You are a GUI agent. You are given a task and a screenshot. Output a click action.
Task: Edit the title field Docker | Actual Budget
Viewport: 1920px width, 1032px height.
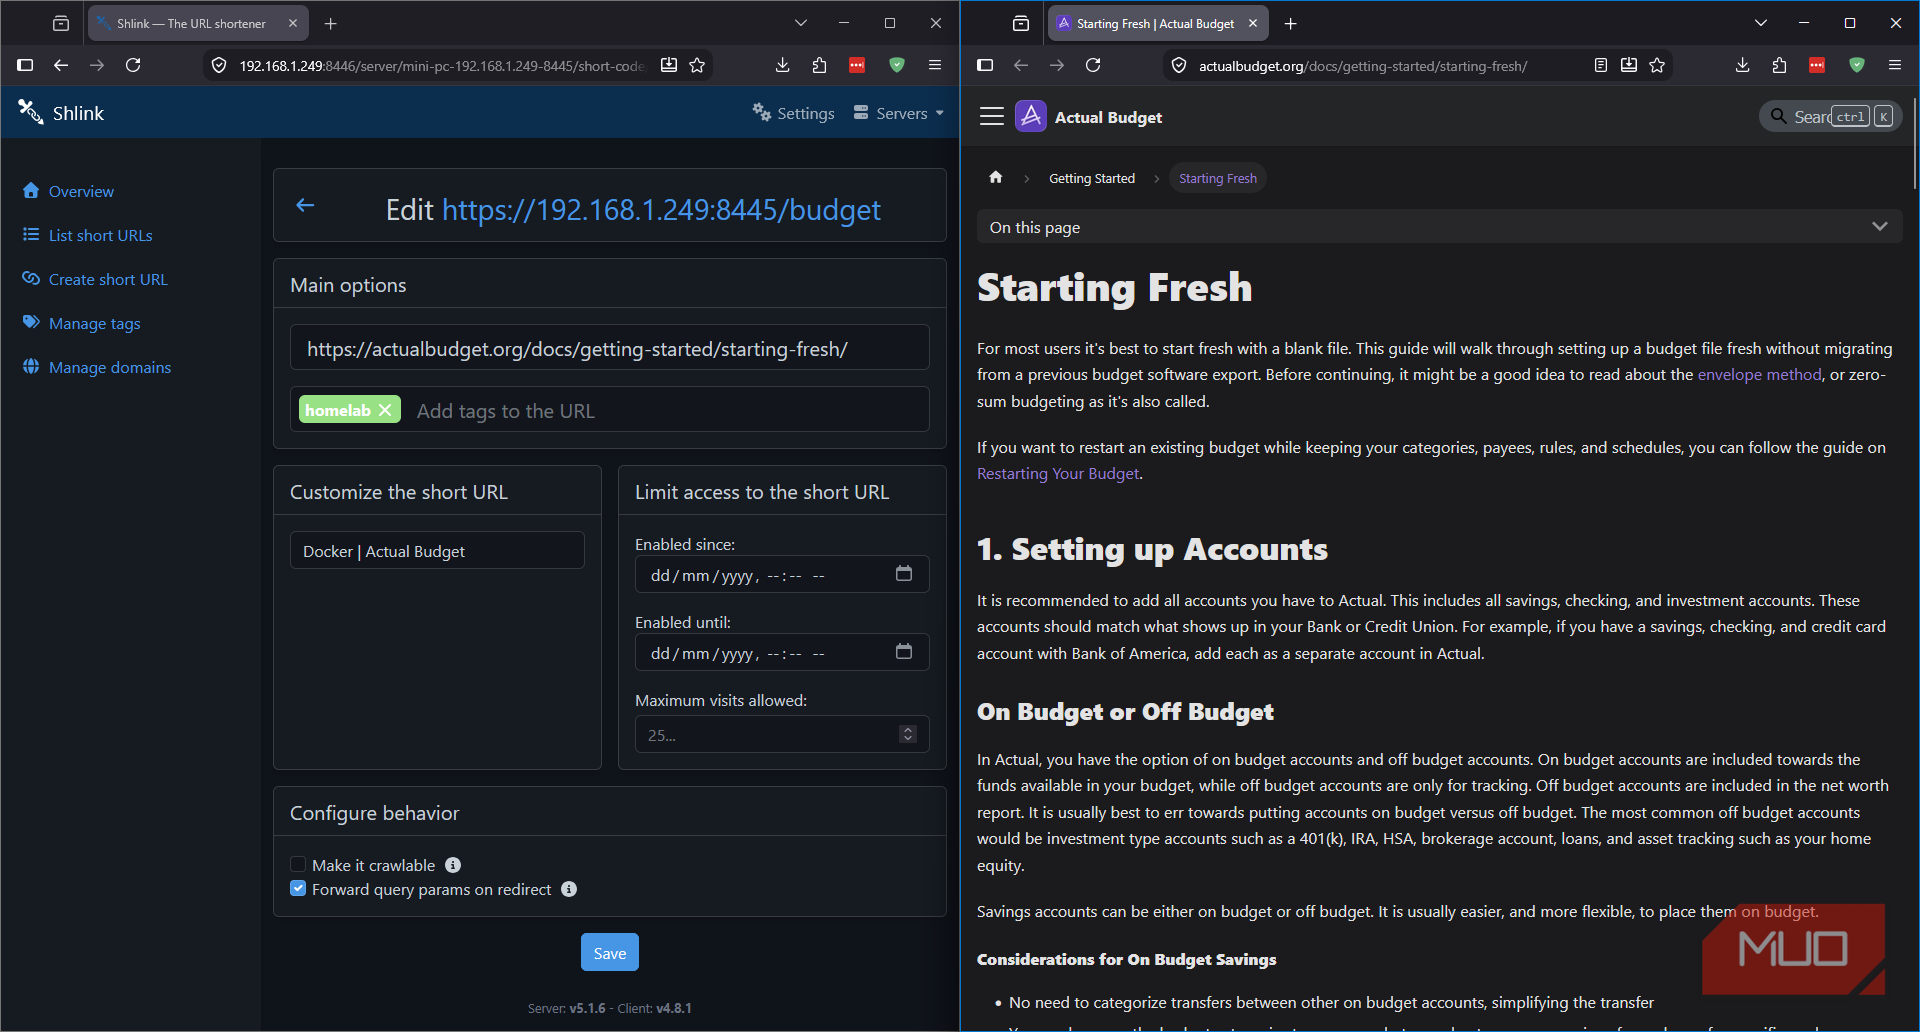pyautogui.click(x=437, y=551)
